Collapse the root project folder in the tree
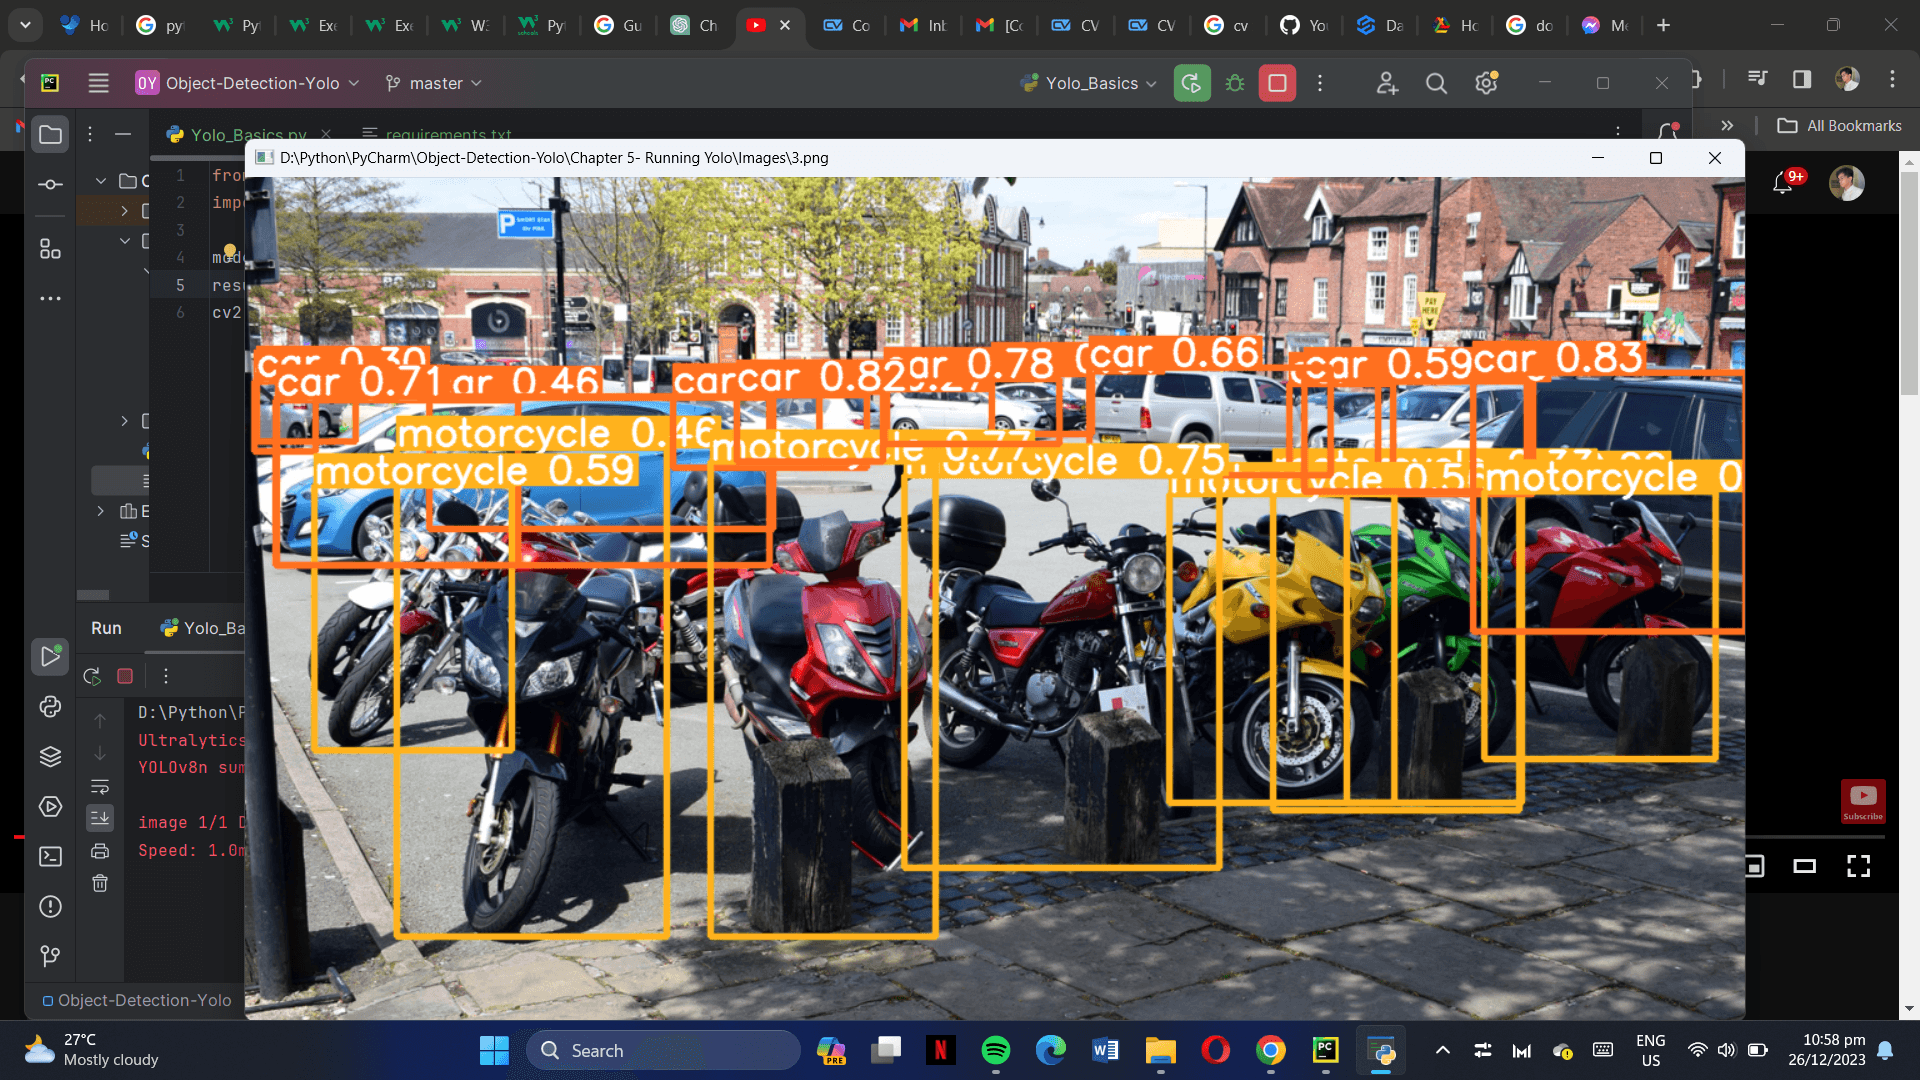 [101, 181]
